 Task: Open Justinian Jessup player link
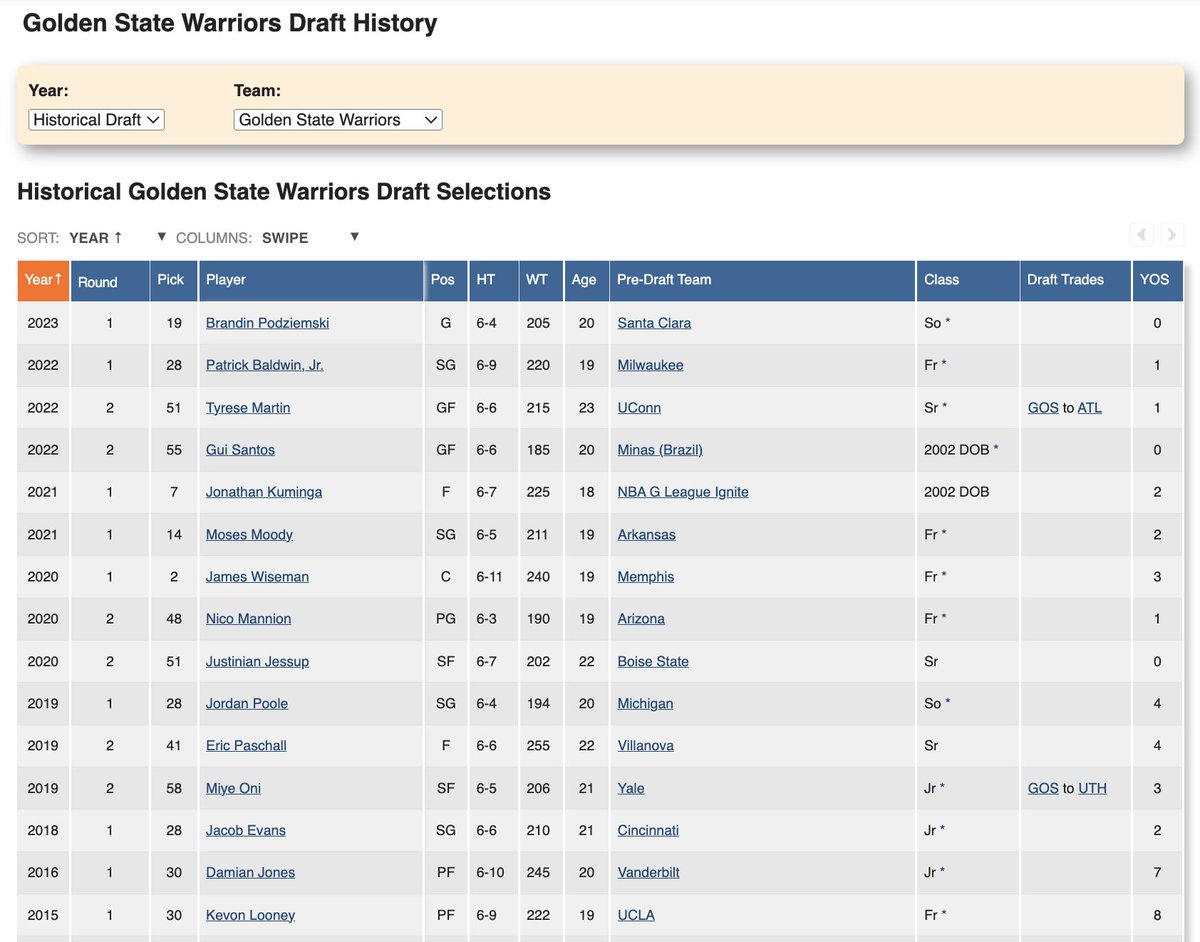(257, 662)
